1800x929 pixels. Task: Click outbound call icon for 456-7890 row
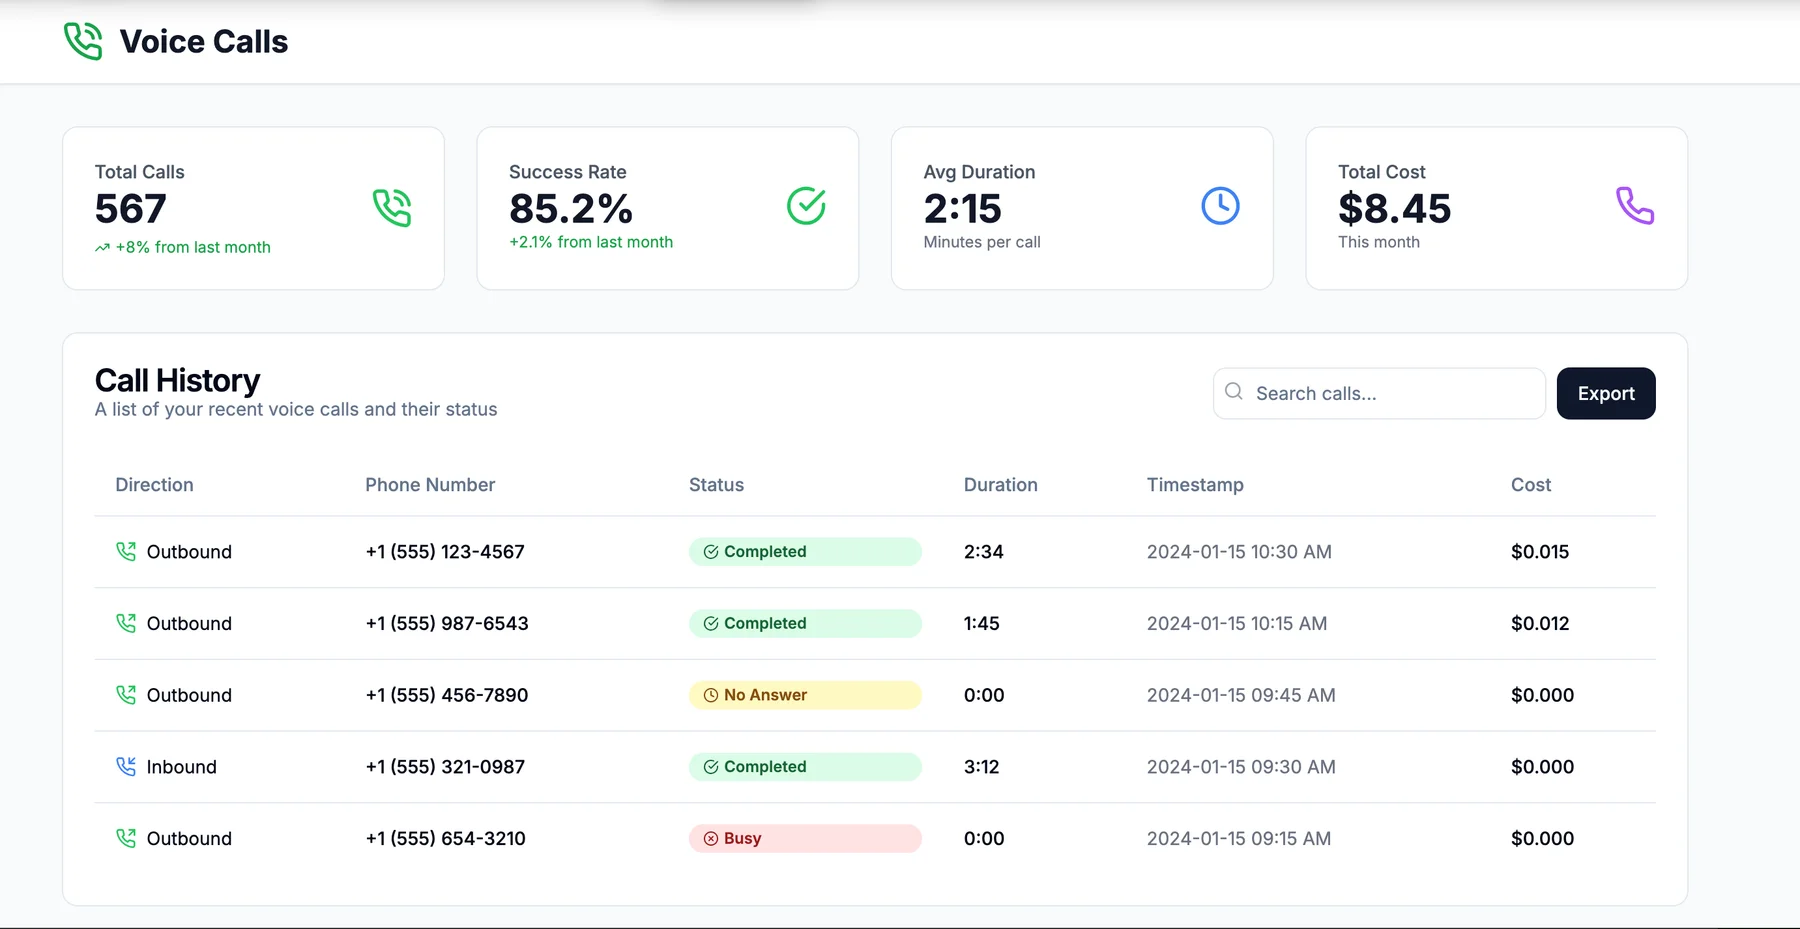tap(126, 695)
